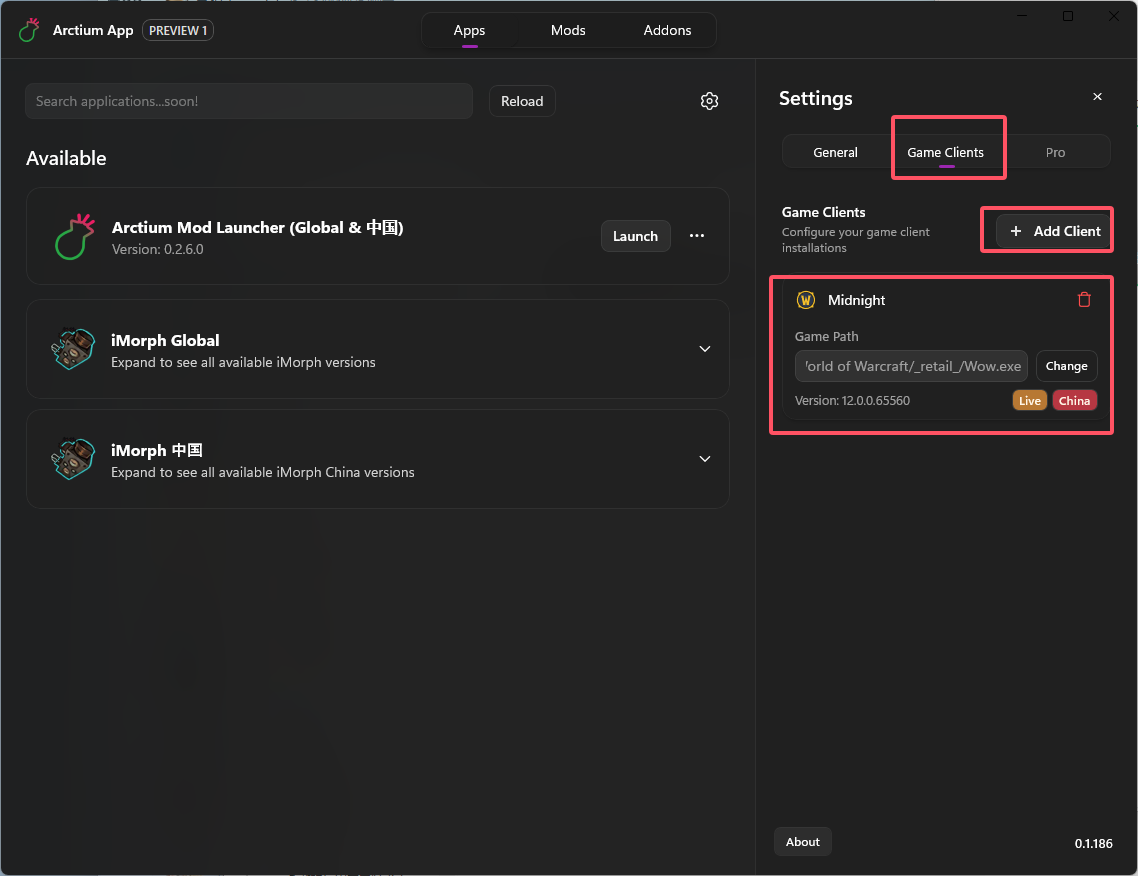Image resolution: width=1138 pixels, height=876 pixels.
Task: Click the Search applications field
Action: 248,101
